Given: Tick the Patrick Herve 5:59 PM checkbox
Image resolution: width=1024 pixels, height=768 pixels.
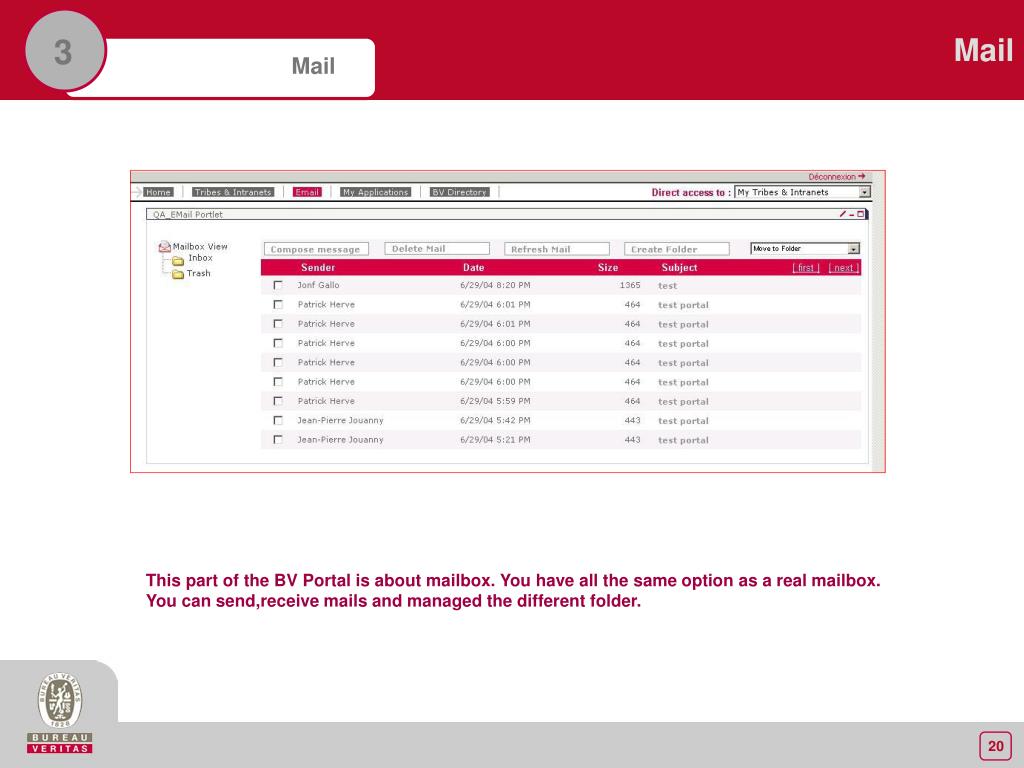Looking at the screenshot, I should 278,401.
